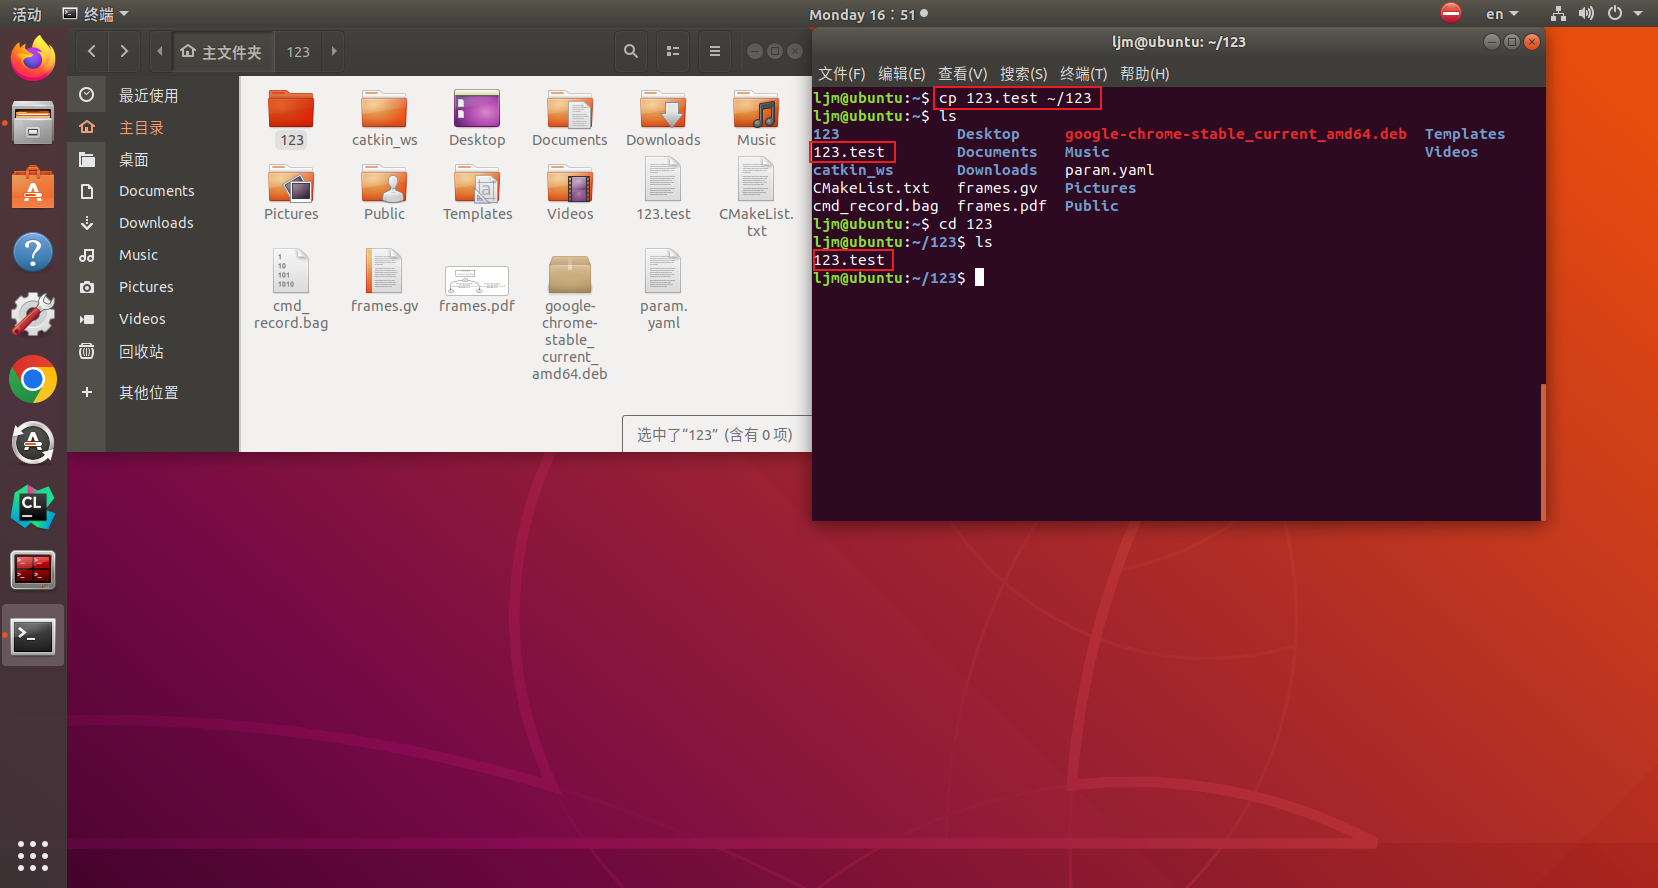Toggle list view in file manager

[673, 51]
